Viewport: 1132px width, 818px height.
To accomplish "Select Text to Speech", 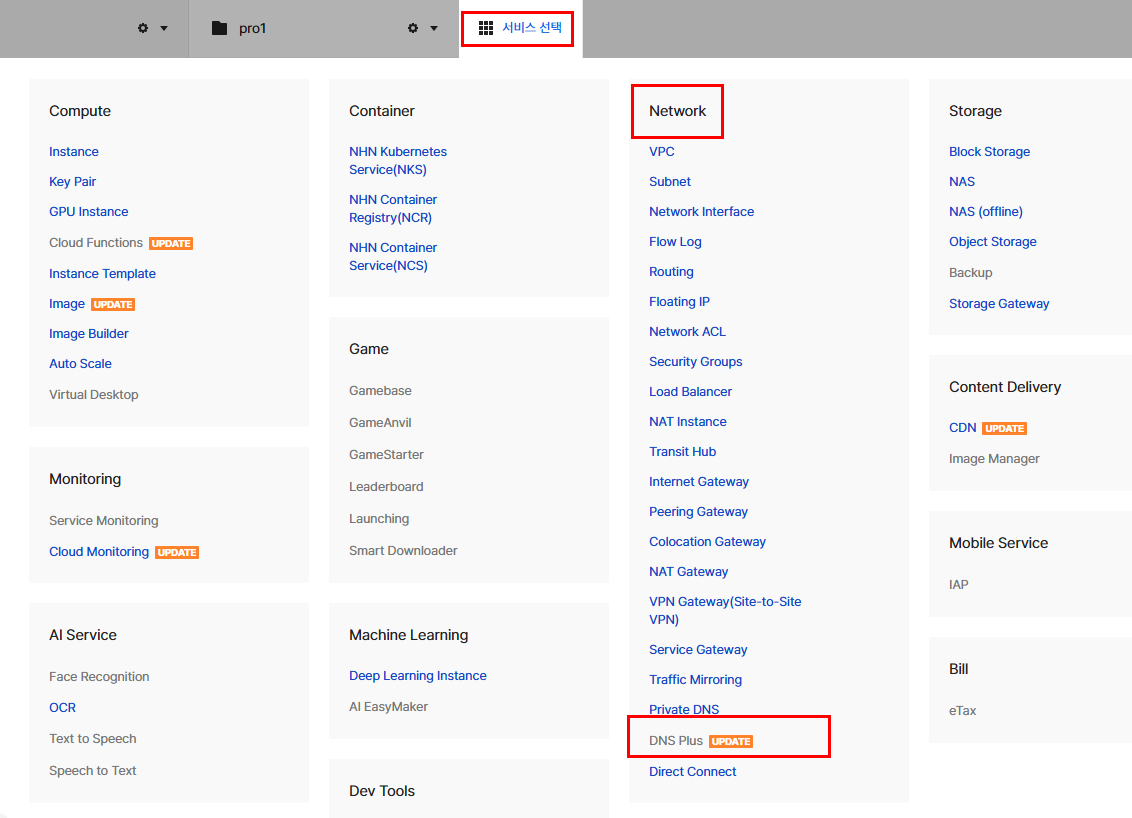I will coord(92,739).
